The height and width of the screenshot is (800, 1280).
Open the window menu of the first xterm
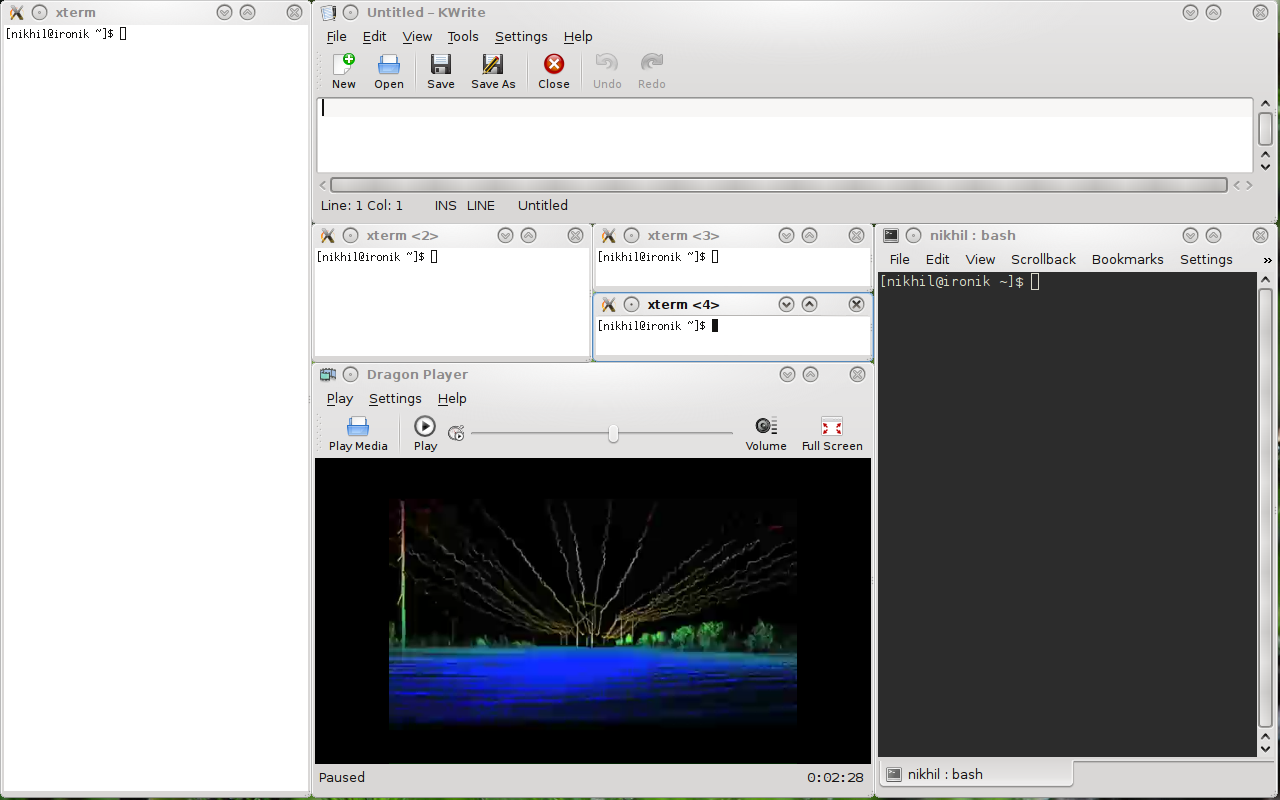point(16,13)
